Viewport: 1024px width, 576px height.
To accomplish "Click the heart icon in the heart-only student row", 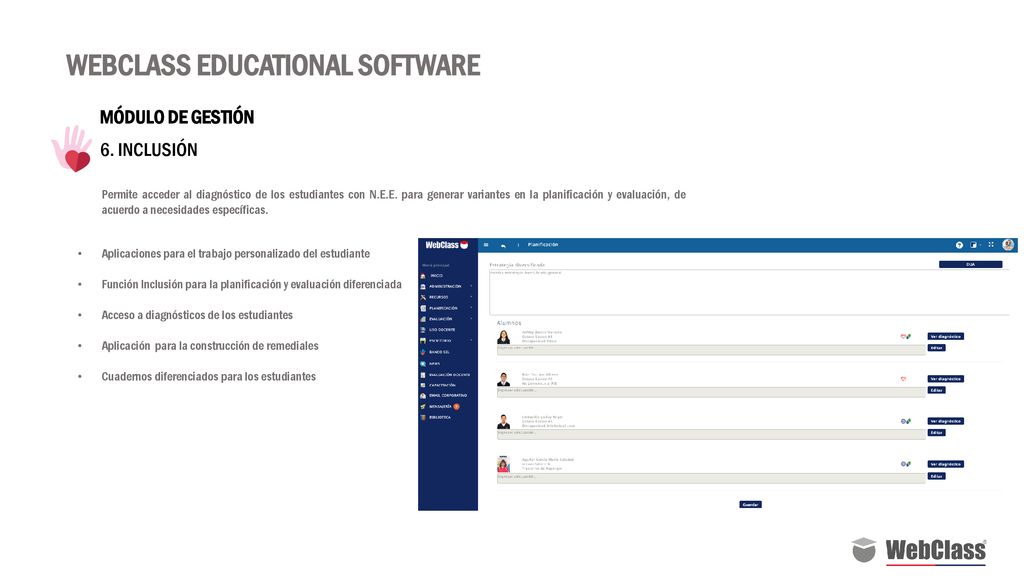I will [903, 379].
